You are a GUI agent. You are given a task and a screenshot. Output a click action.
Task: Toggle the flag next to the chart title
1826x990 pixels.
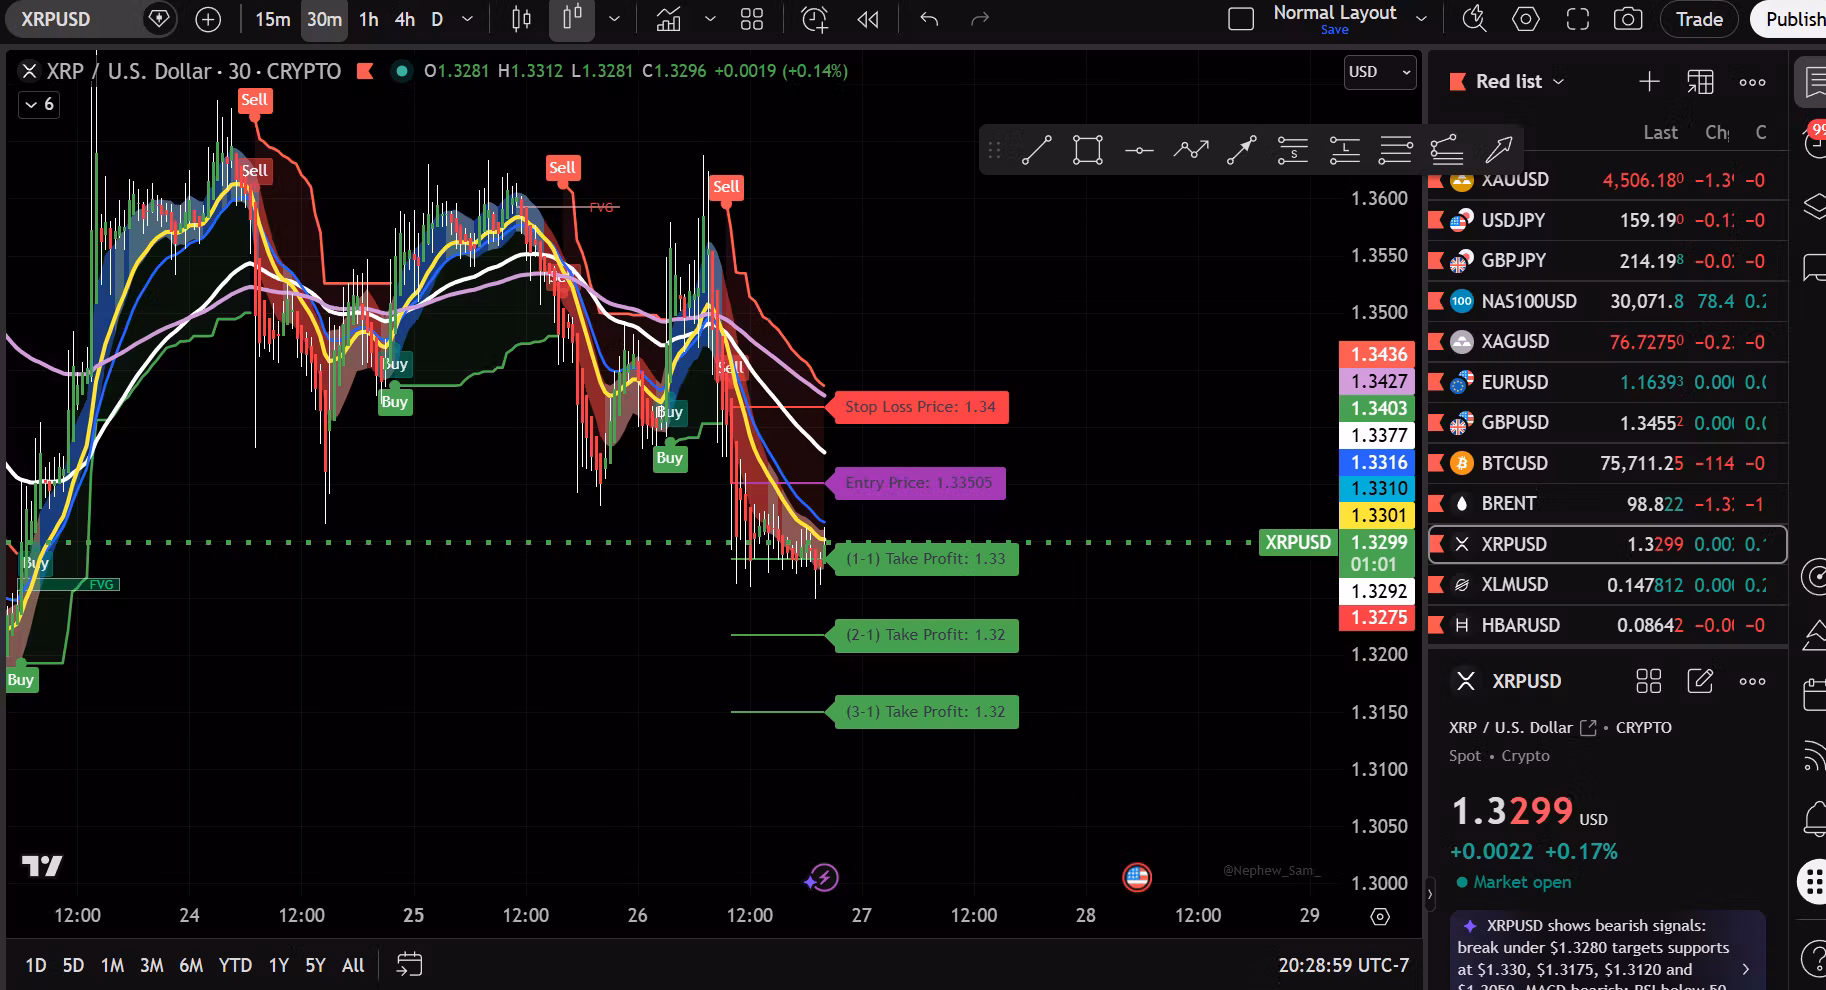point(365,71)
